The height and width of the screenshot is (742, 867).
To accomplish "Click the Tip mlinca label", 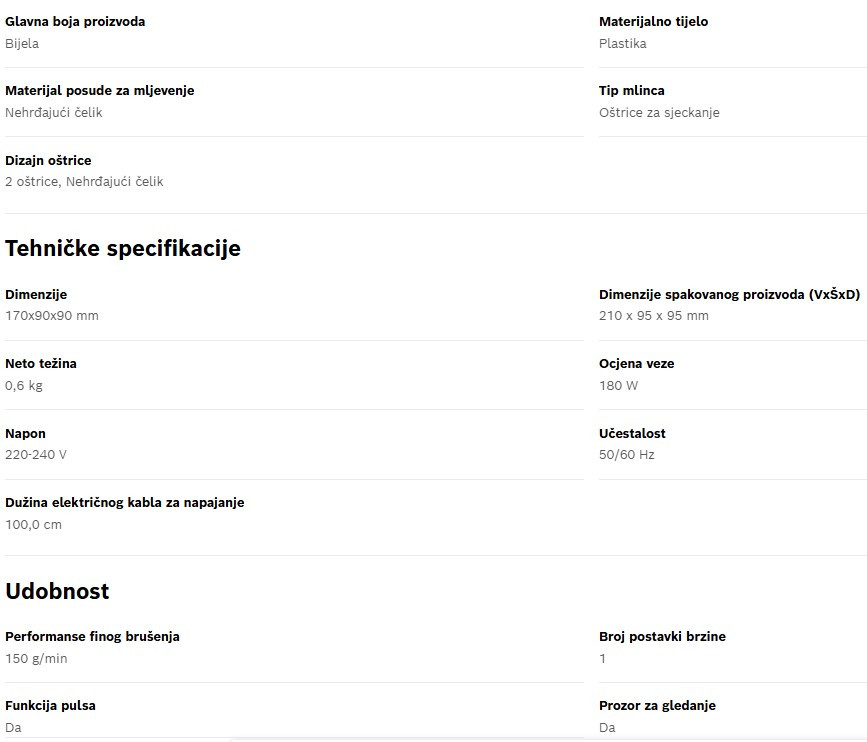I will point(631,91).
